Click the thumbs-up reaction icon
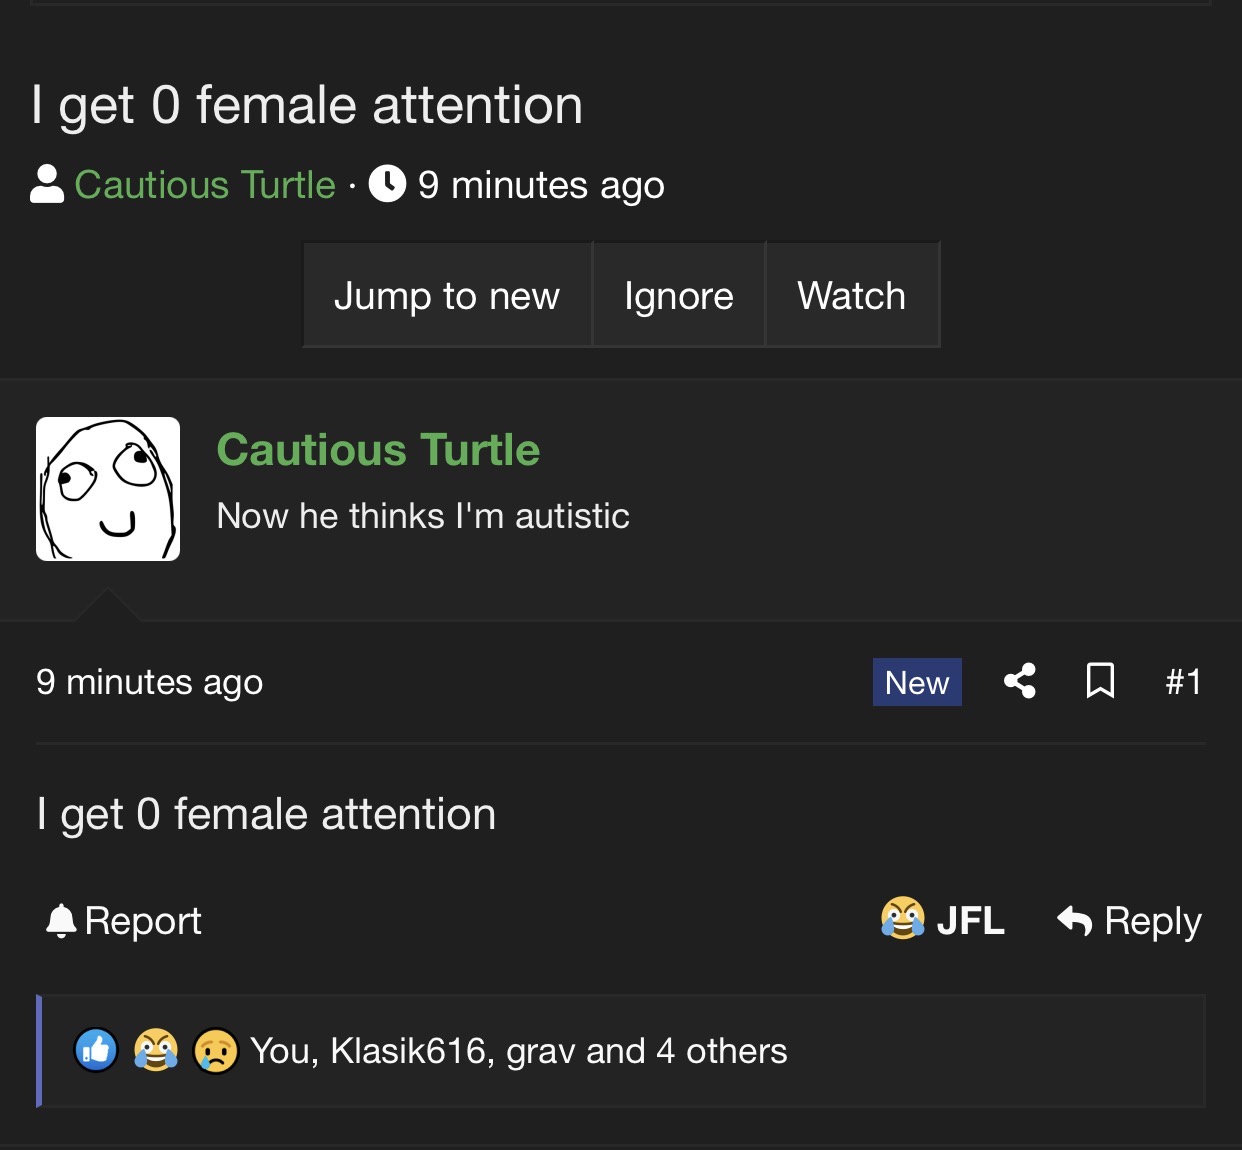This screenshot has height=1150, width=1242. tap(96, 1051)
